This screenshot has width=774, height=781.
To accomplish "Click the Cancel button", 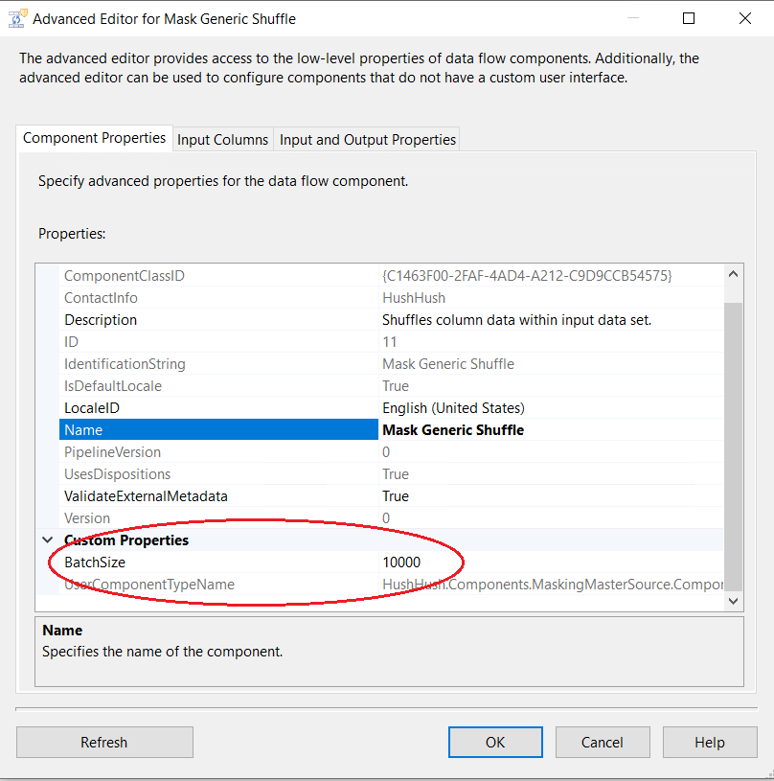I will 602,742.
